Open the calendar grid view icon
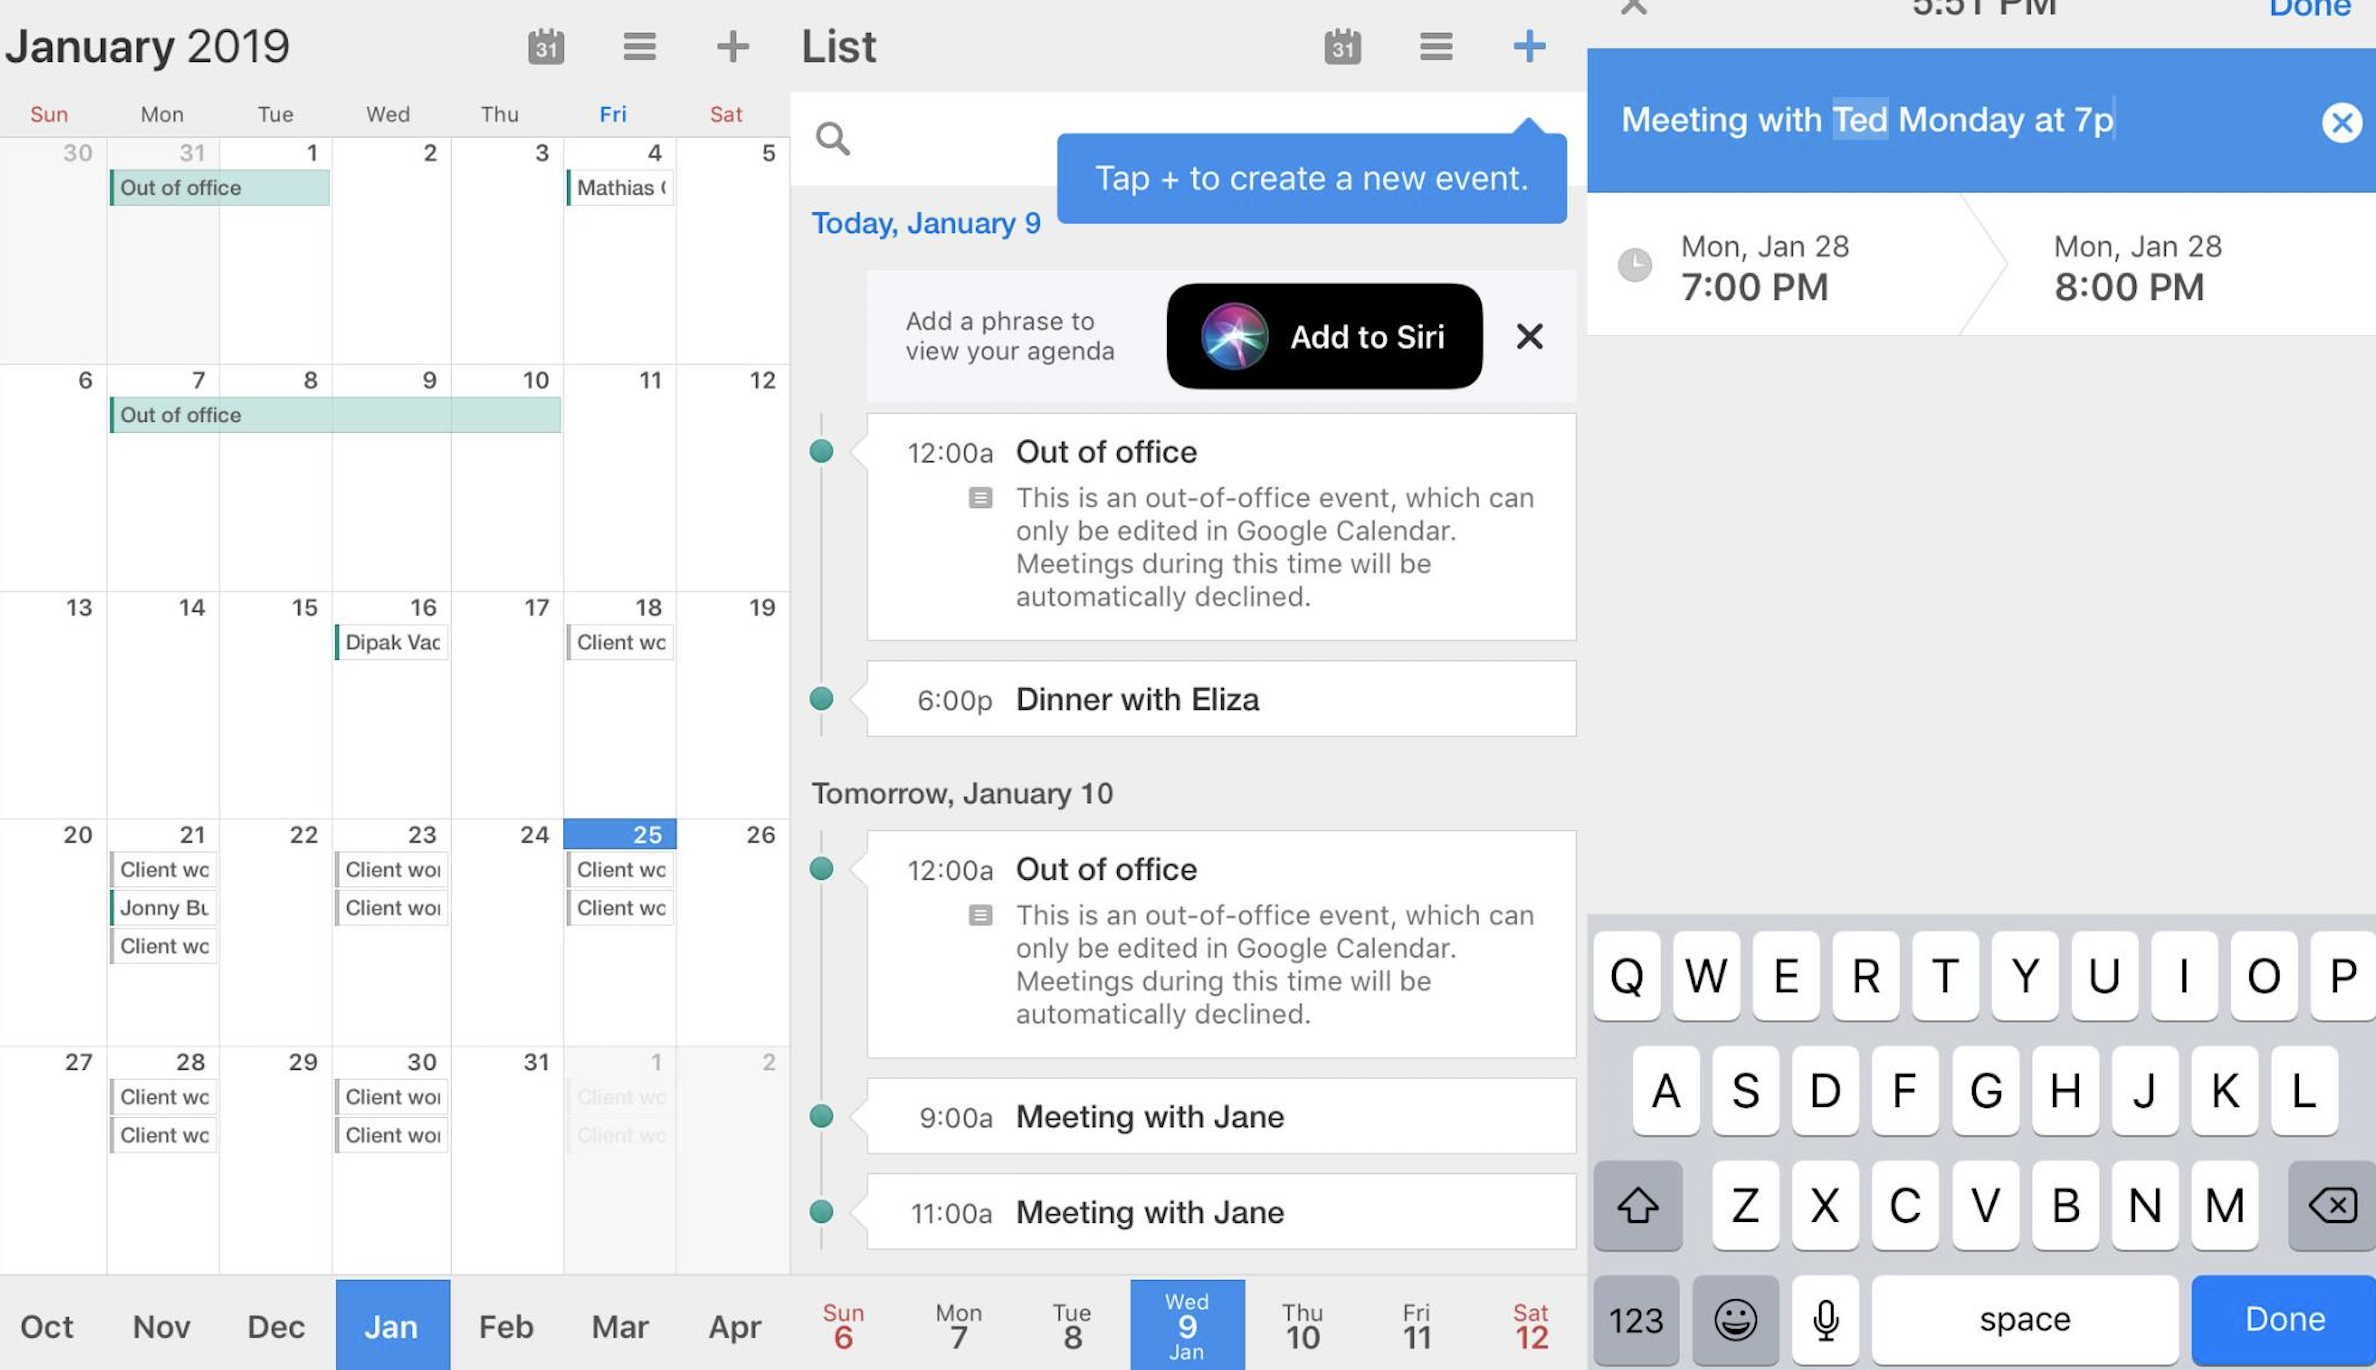2376x1370 pixels. [x=547, y=44]
